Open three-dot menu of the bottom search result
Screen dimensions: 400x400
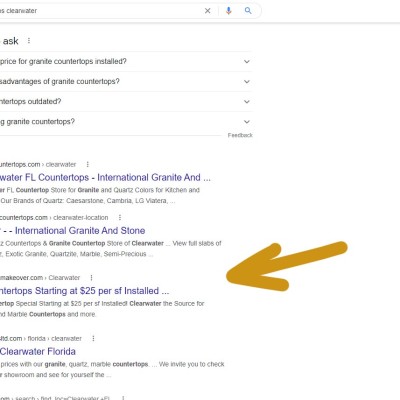coord(123,398)
